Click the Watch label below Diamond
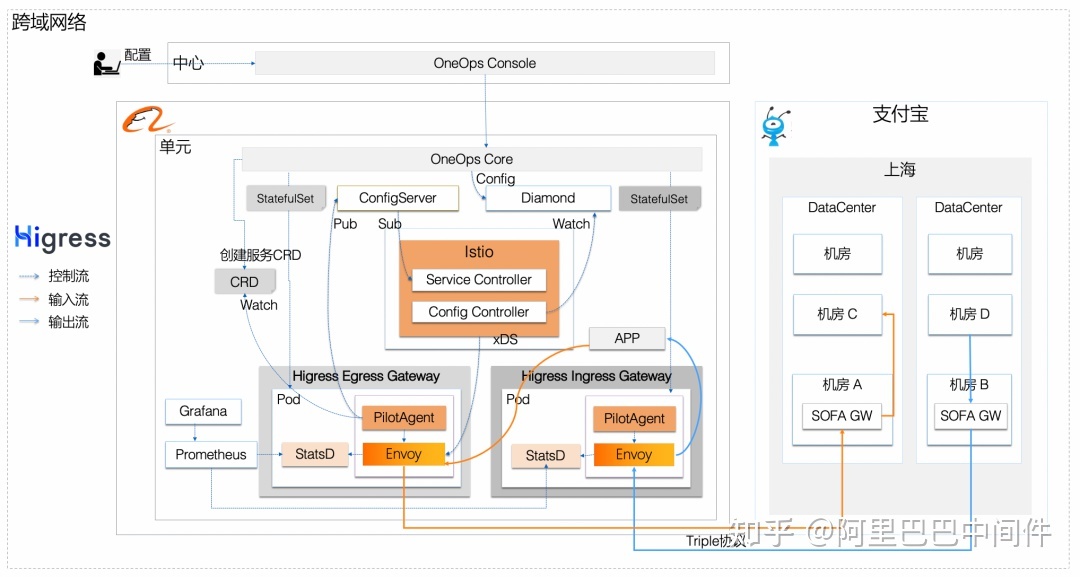The image size is (1080, 577). [571, 224]
